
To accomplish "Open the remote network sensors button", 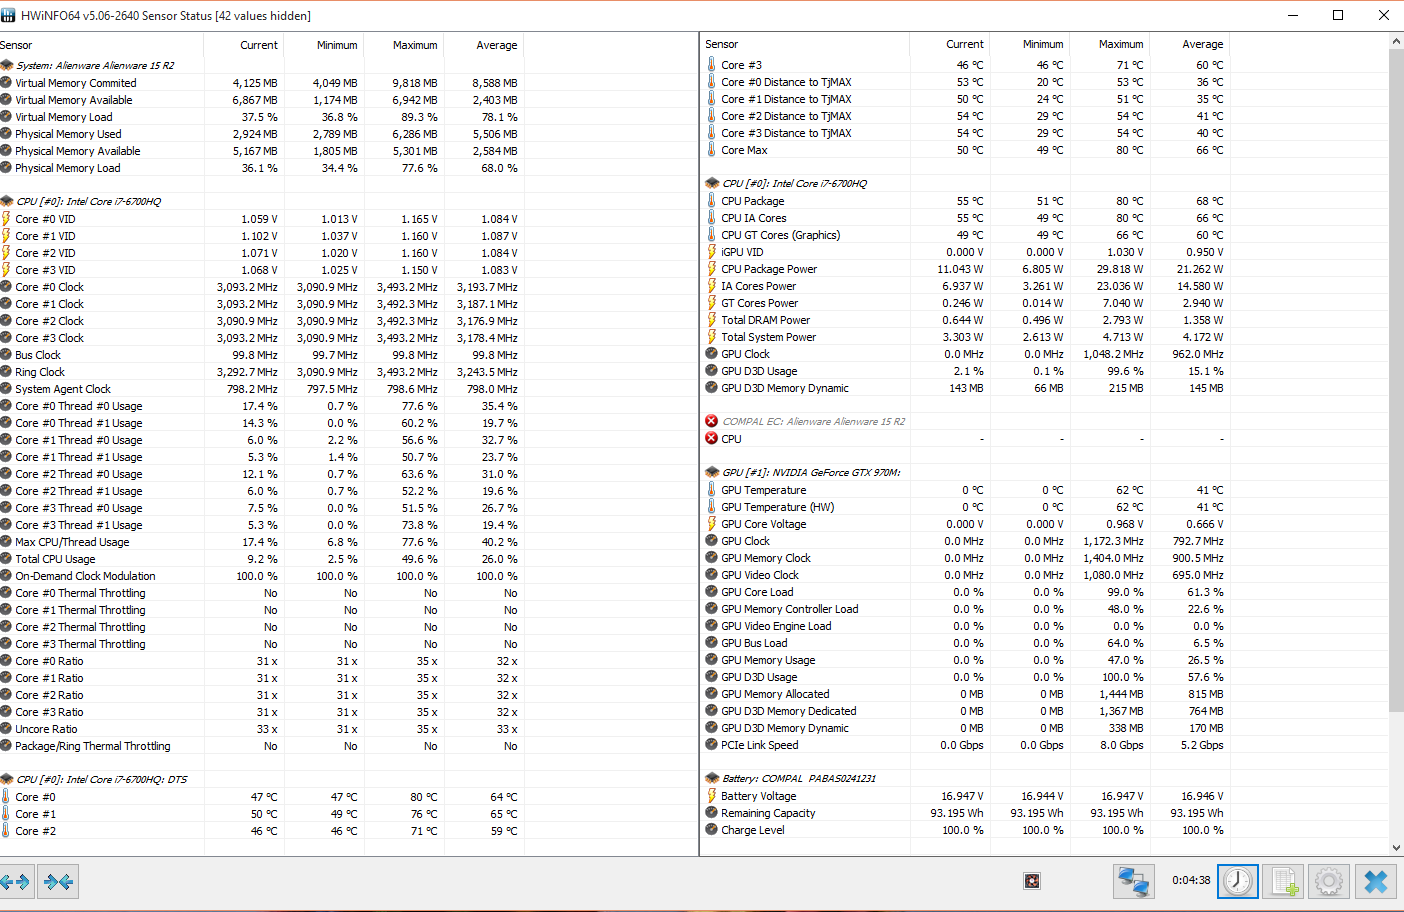I will 1134,881.
